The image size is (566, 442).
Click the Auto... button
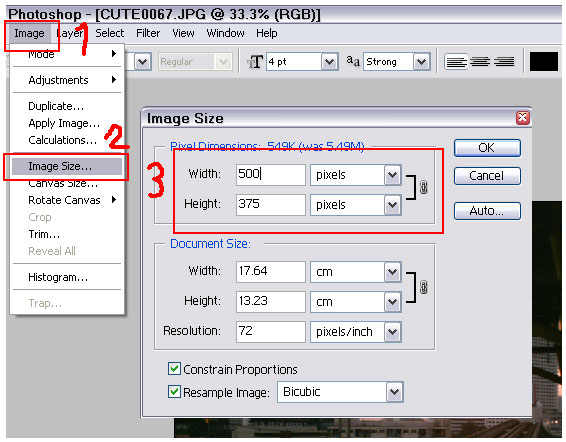point(487,211)
